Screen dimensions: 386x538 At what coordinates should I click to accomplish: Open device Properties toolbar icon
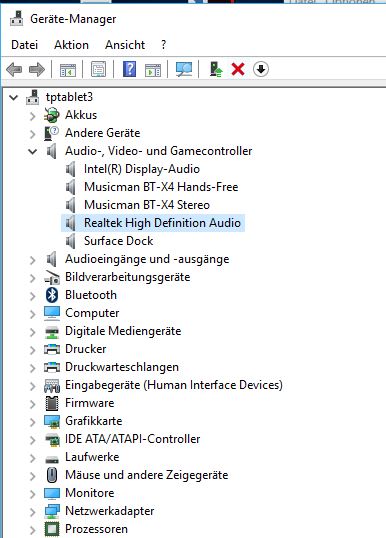[98, 69]
